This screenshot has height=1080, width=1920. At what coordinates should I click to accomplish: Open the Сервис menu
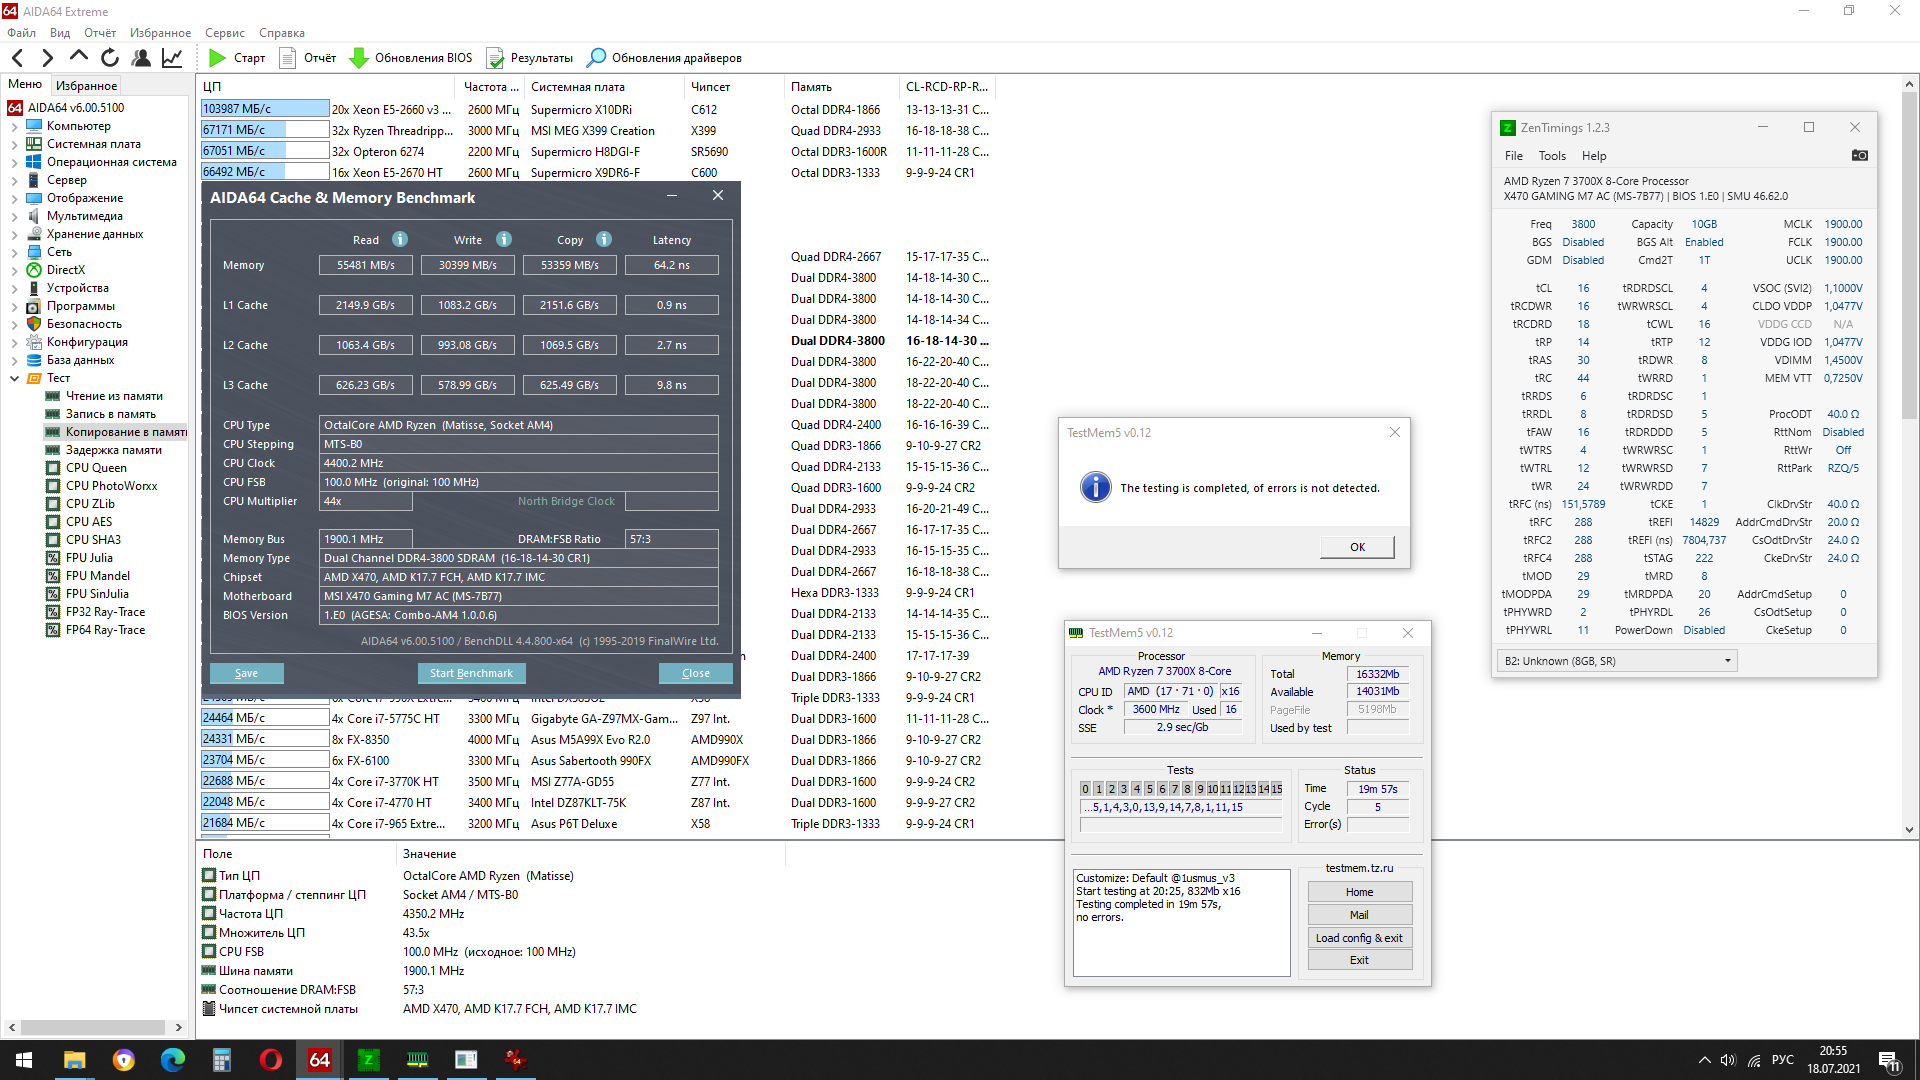(224, 33)
